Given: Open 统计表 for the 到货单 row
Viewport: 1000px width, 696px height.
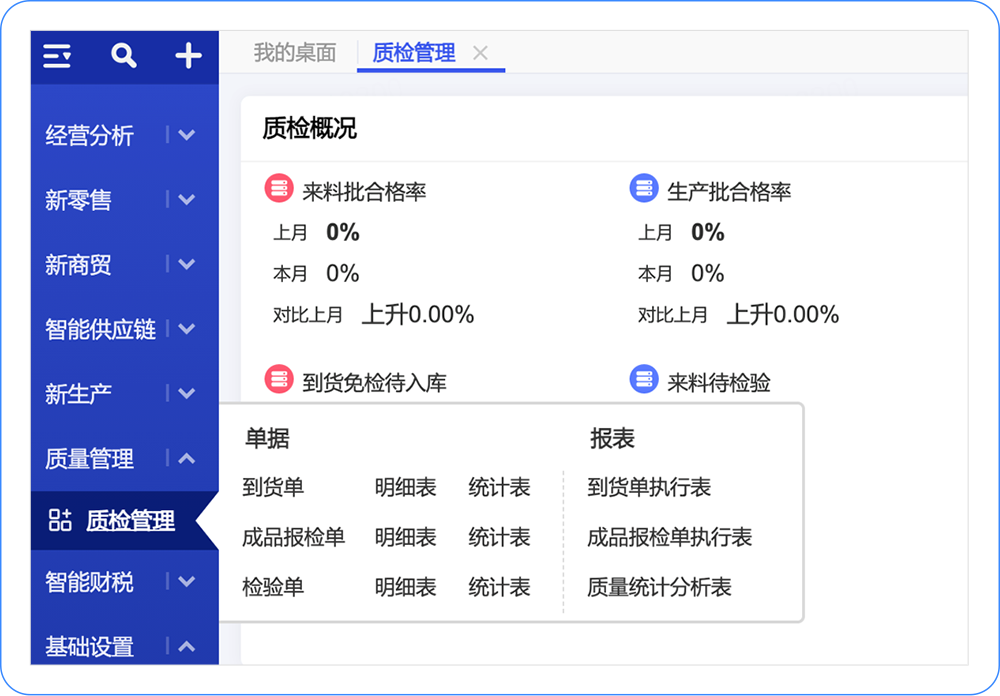Looking at the screenshot, I should tap(499, 487).
